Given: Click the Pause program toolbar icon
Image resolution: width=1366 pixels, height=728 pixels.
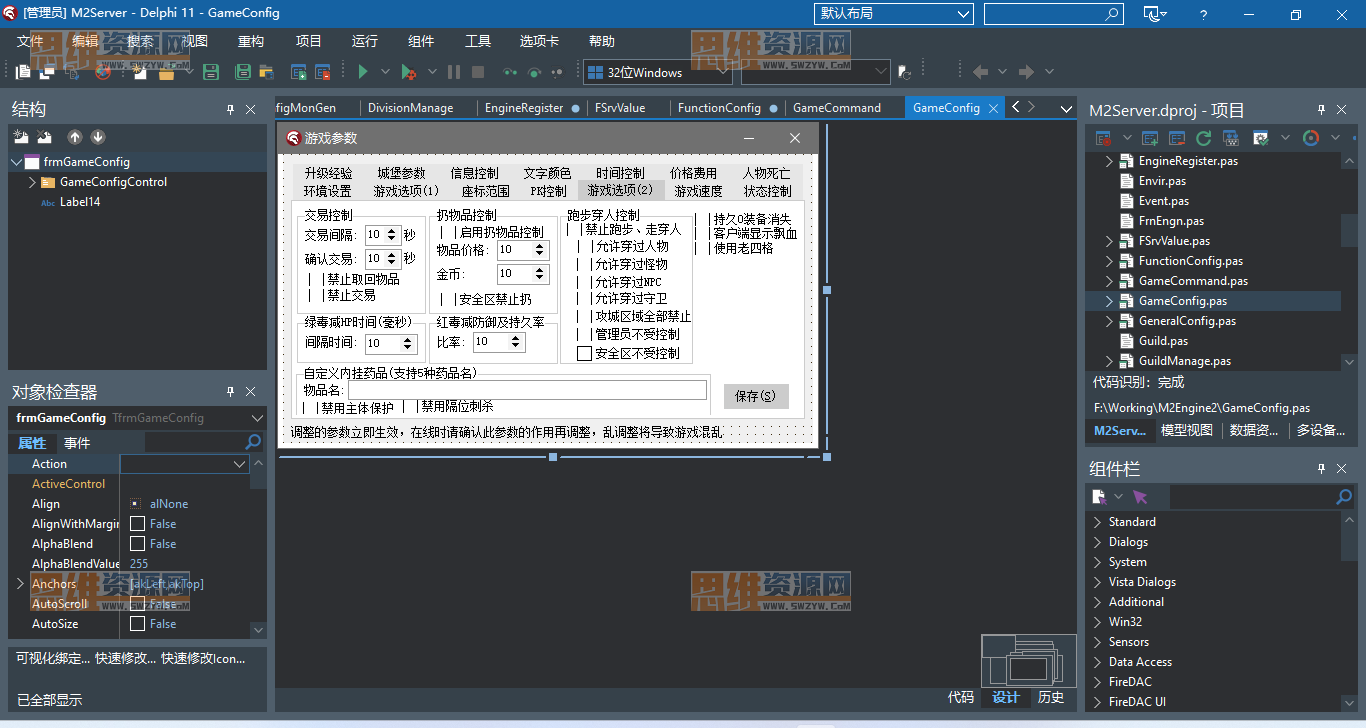Looking at the screenshot, I should tap(454, 72).
